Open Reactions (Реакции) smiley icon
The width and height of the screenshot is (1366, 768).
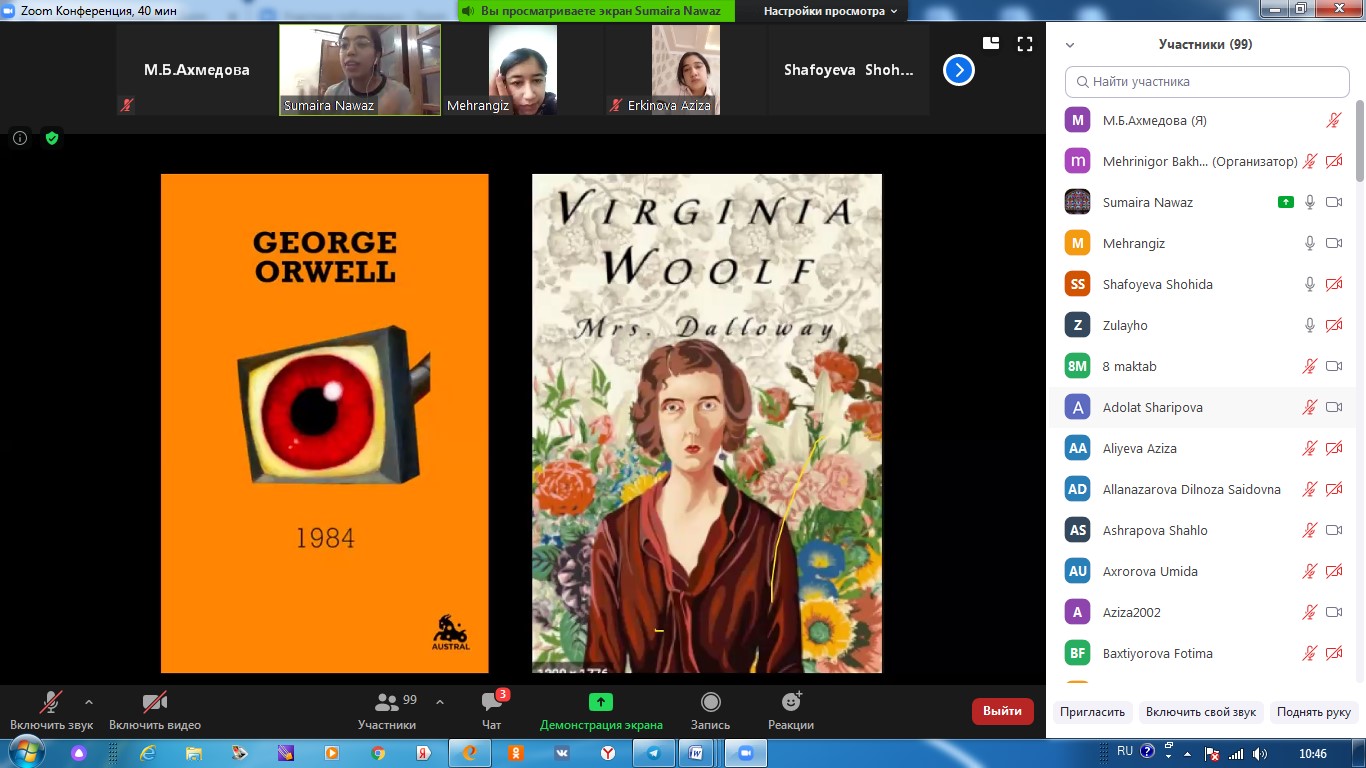coord(790,702)
